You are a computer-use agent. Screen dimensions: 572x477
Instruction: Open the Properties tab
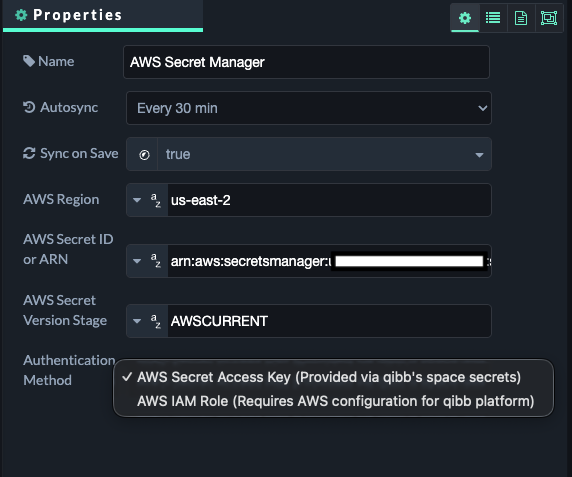click(x=103, y=15)
